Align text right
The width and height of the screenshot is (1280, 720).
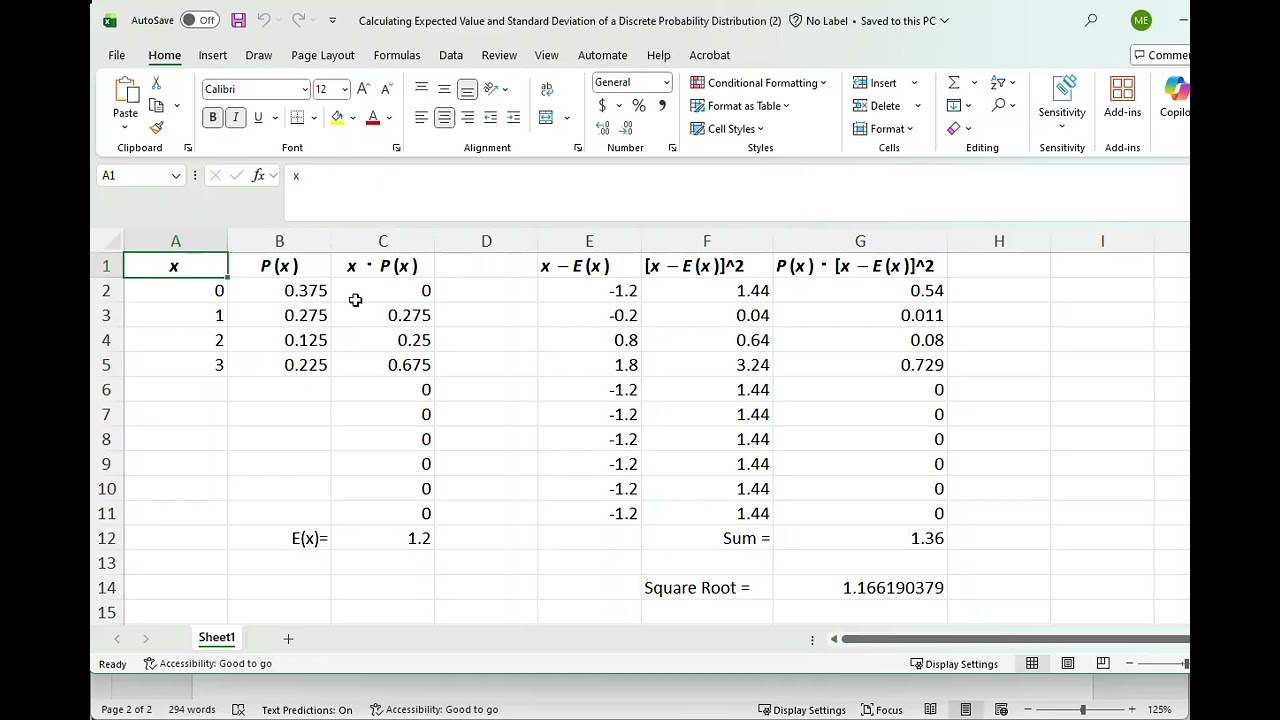(467, 118)
